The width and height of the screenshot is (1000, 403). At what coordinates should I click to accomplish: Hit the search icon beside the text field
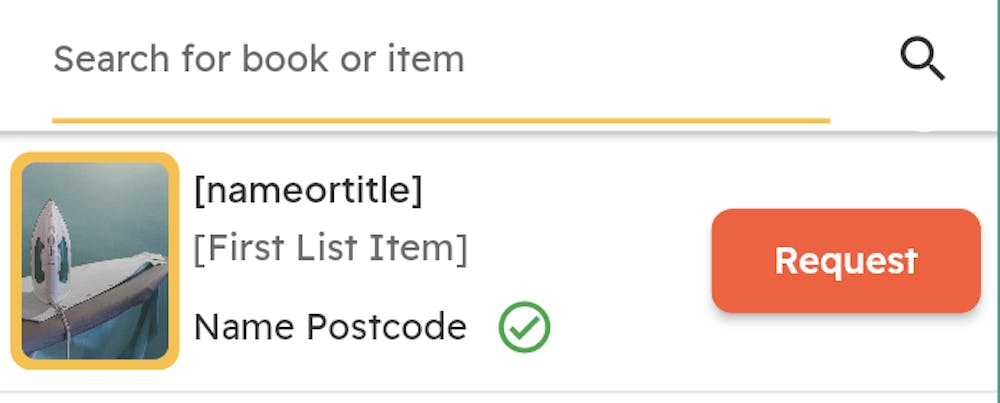pyautogui.click(x=921, y=61)
